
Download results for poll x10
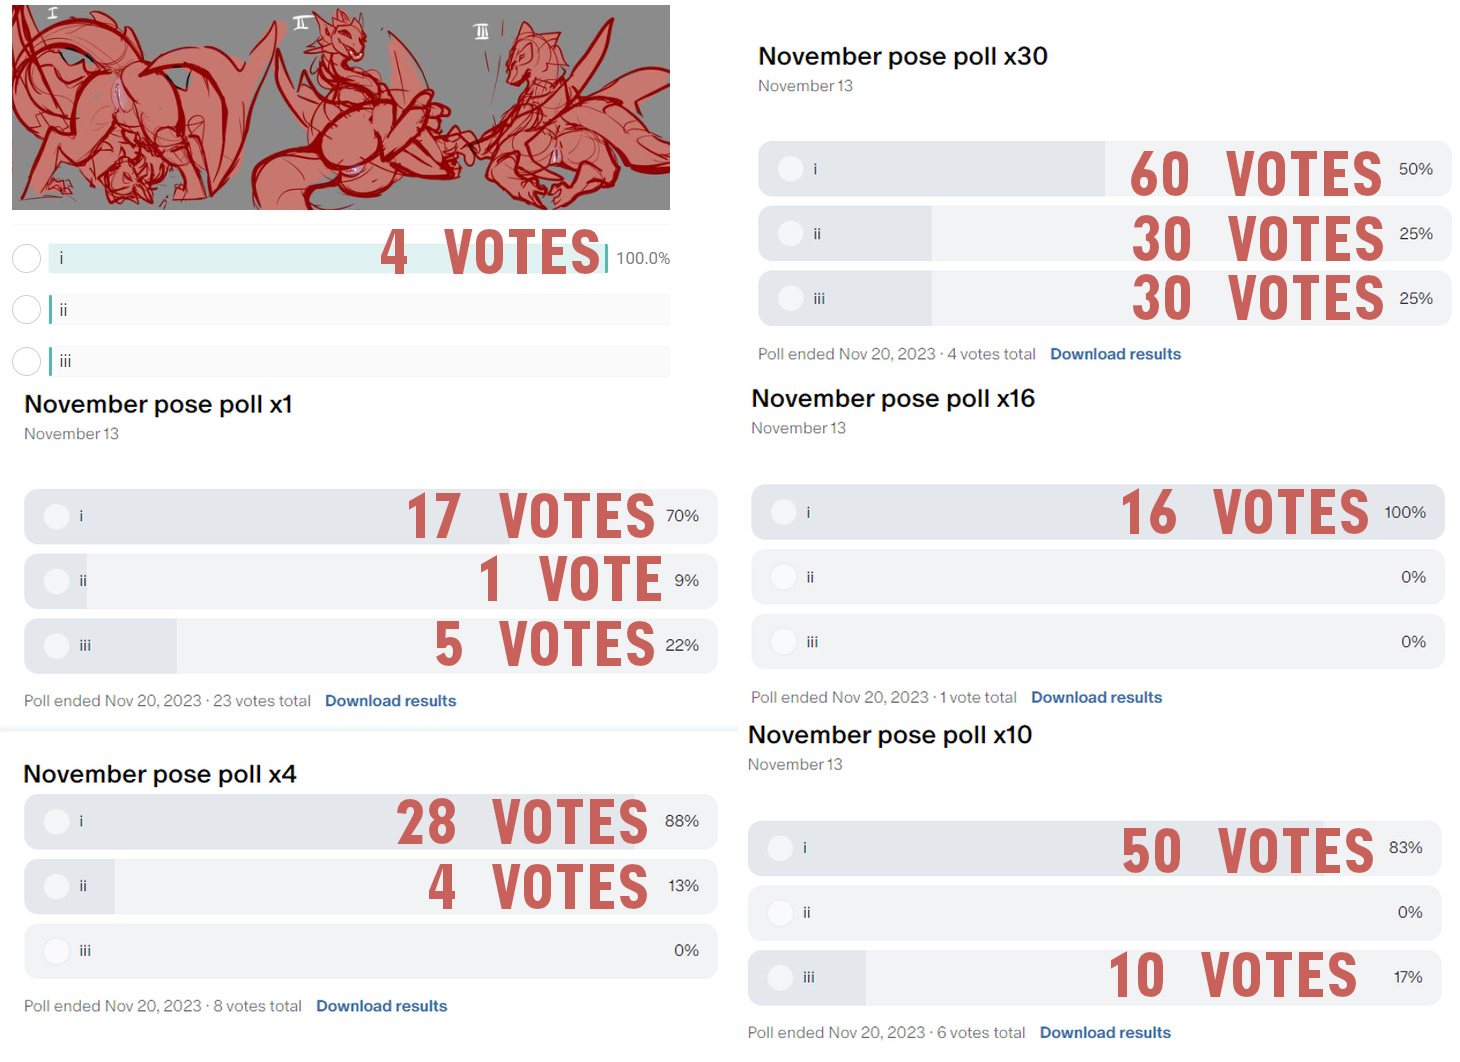click(1105, 1032)
